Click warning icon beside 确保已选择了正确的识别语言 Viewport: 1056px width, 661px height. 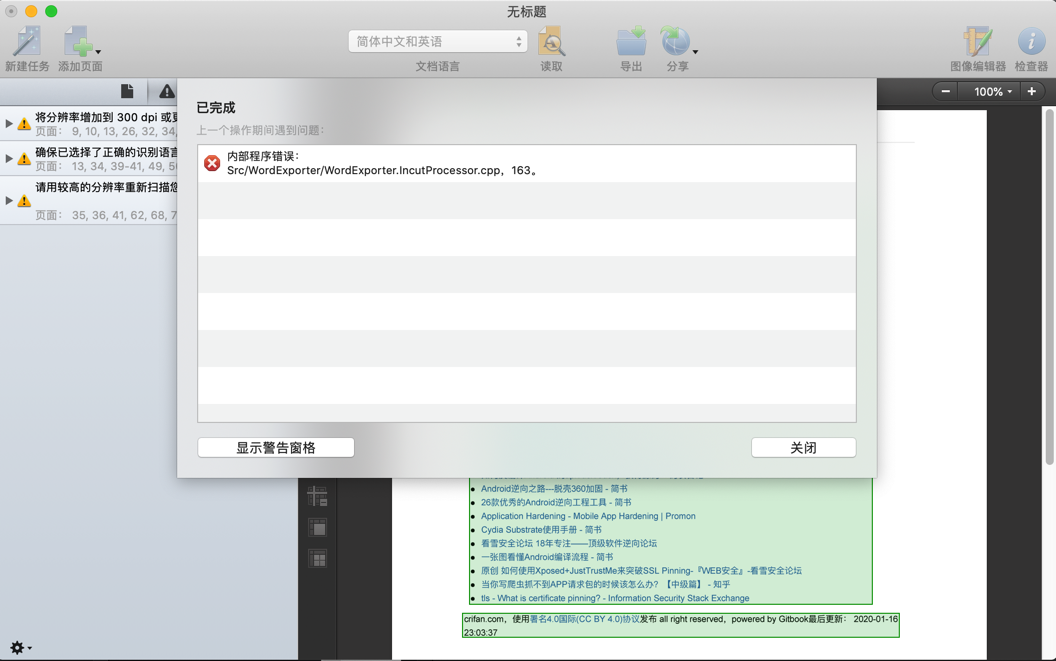24,159
